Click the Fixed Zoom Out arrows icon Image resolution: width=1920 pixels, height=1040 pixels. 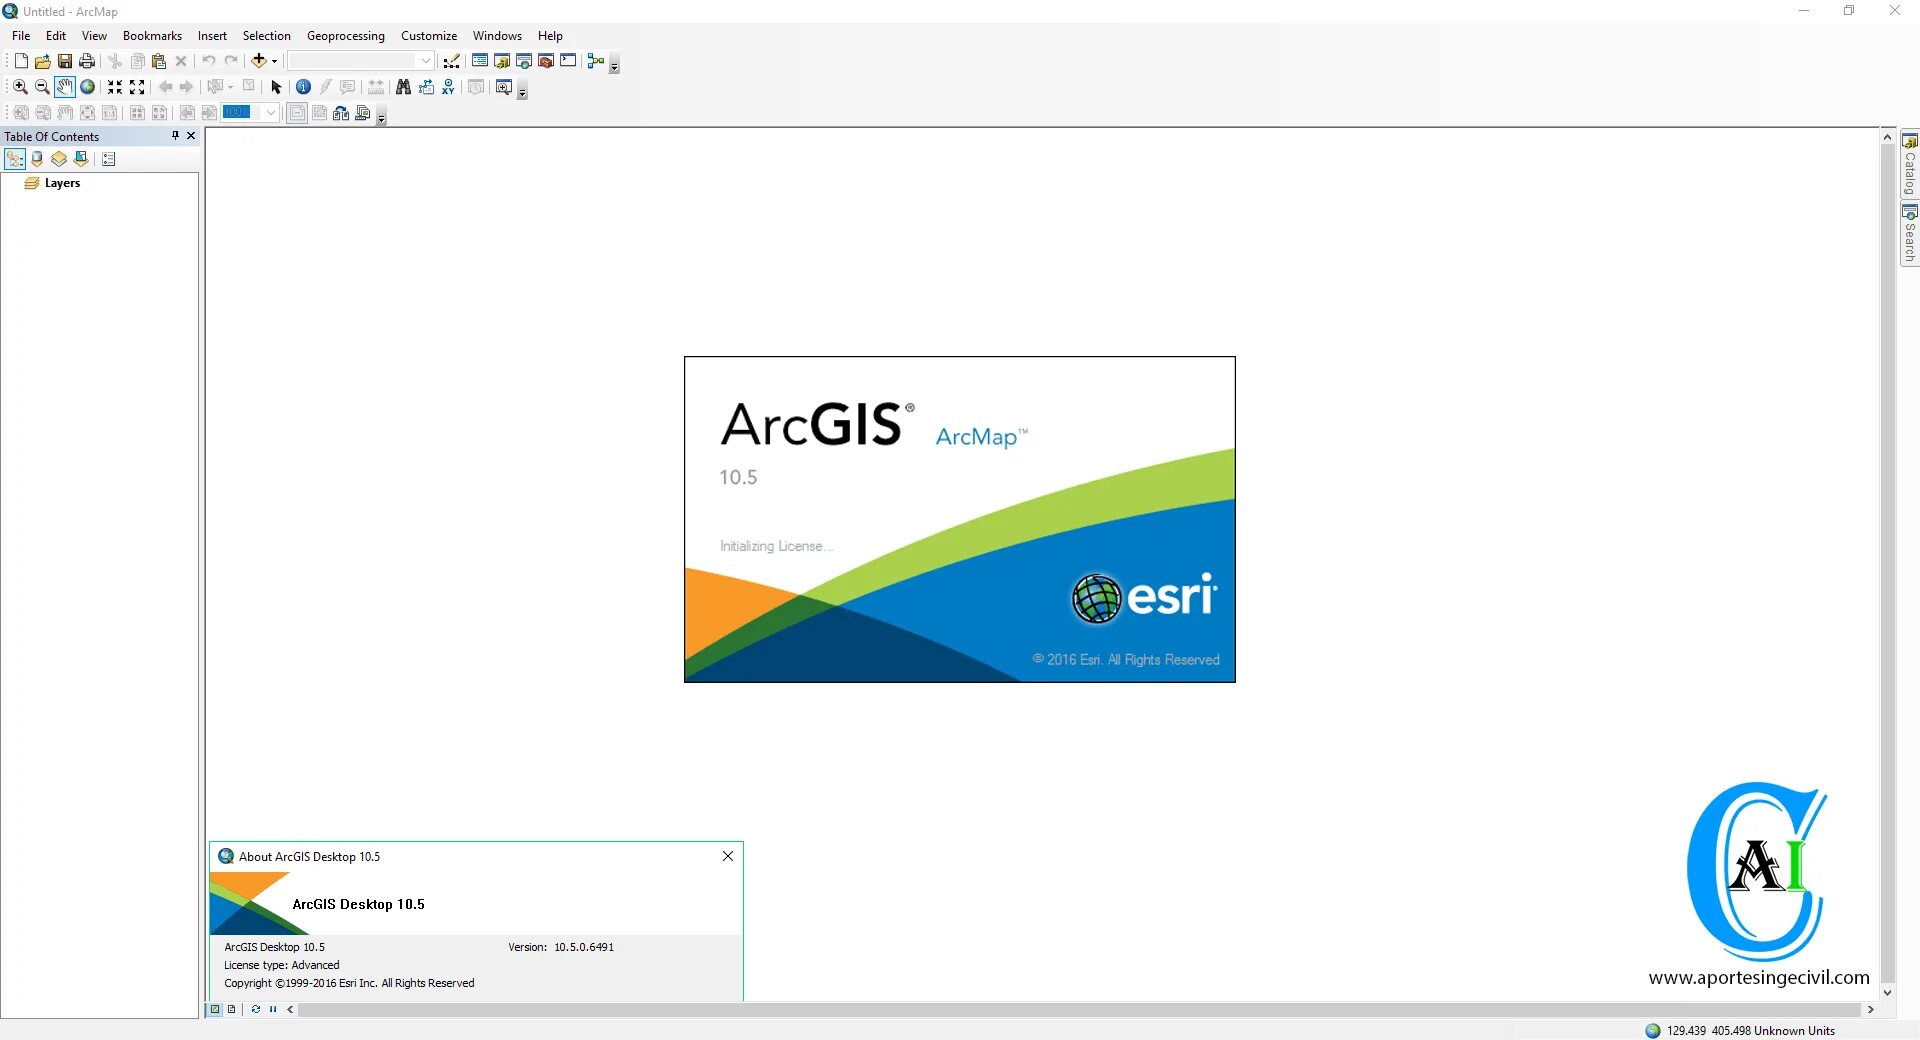point(137,87)
